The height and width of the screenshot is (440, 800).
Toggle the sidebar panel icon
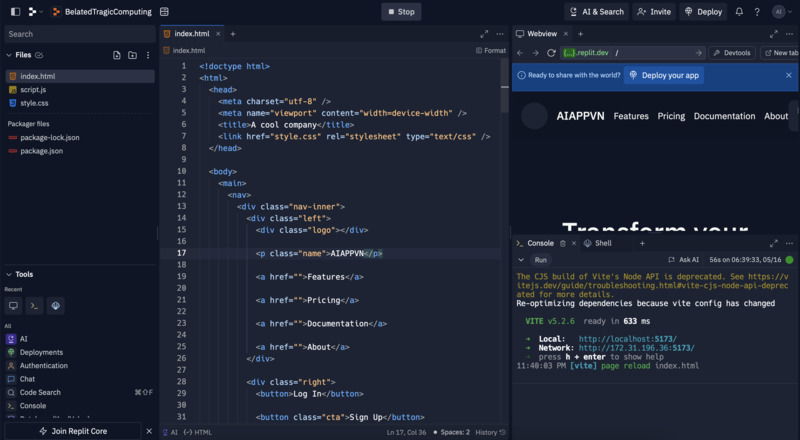(15, 12)
